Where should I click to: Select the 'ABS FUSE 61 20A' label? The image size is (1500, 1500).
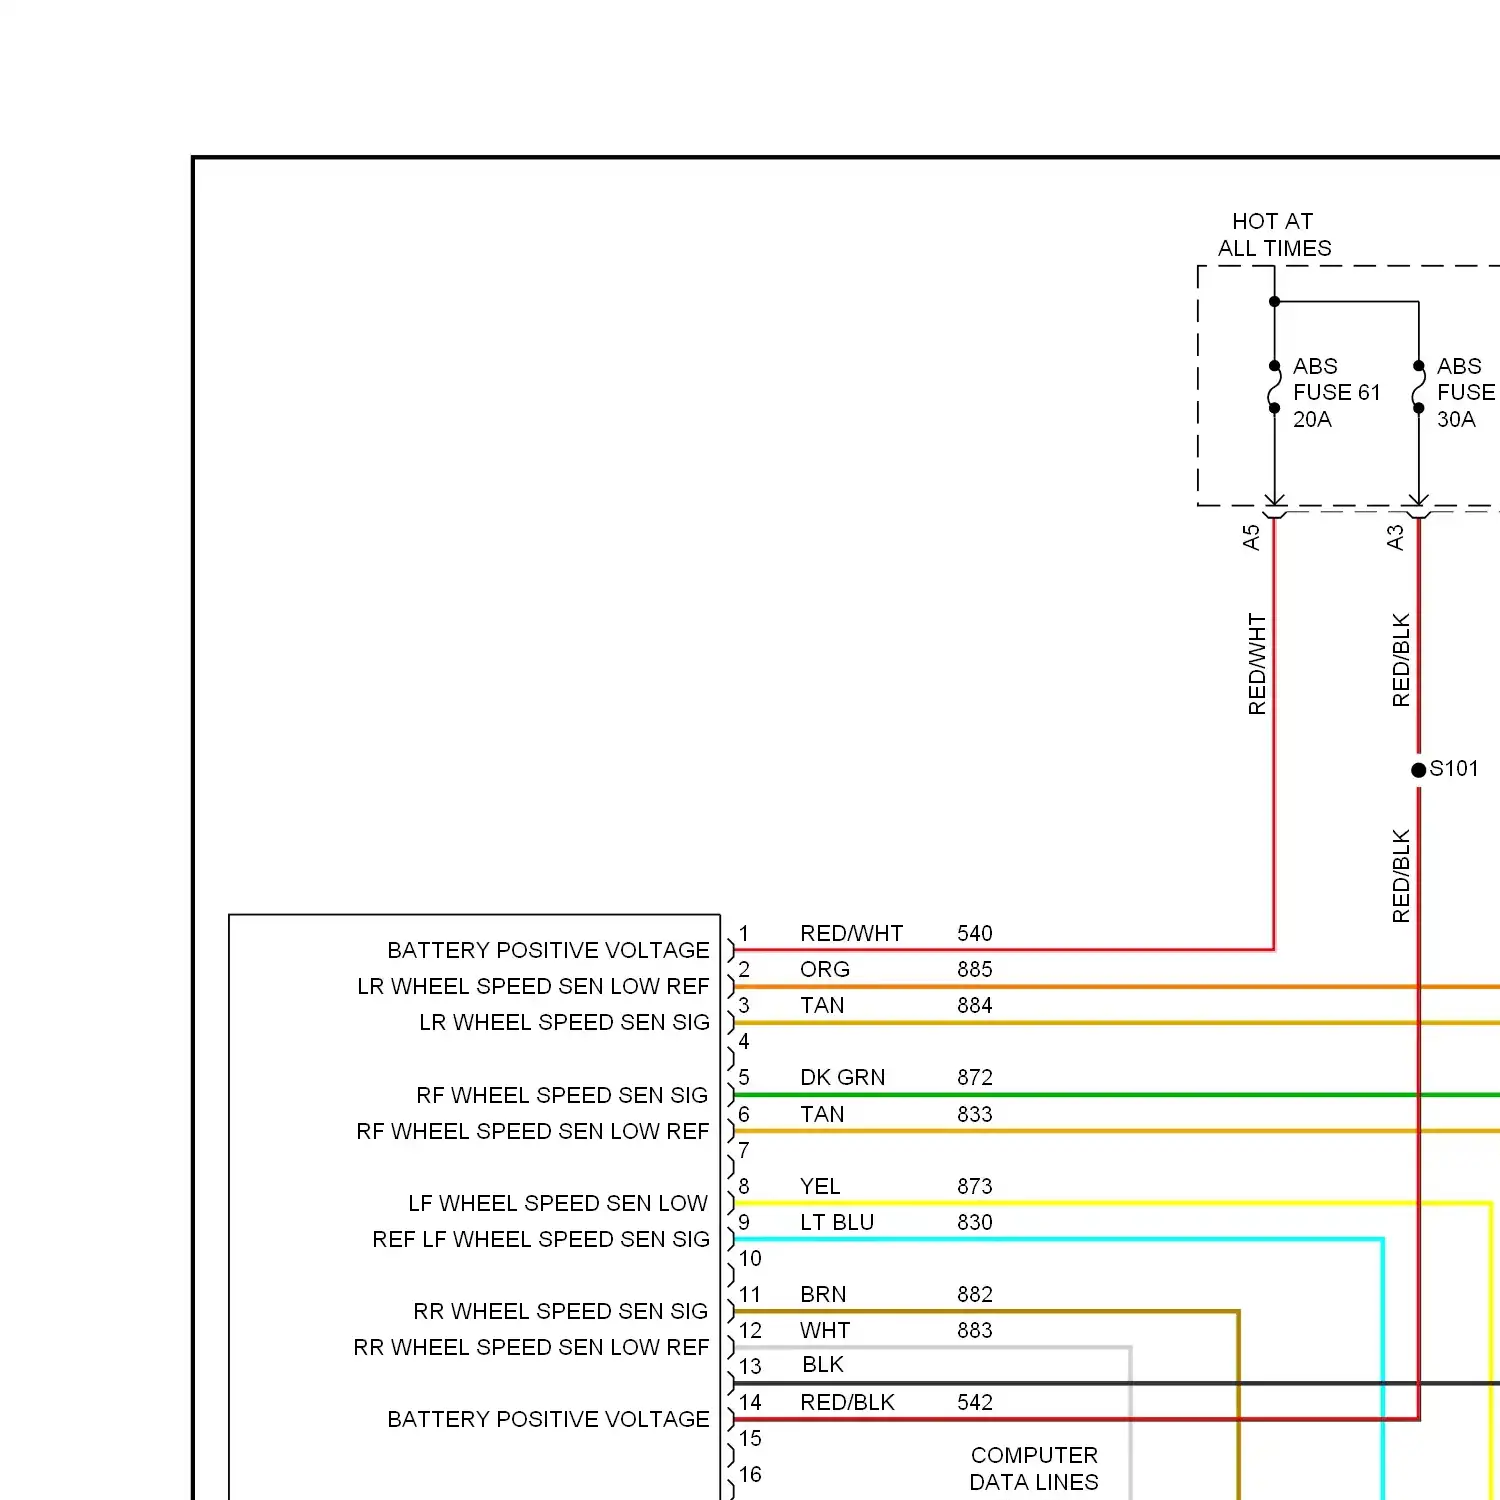pos(1336,392)
